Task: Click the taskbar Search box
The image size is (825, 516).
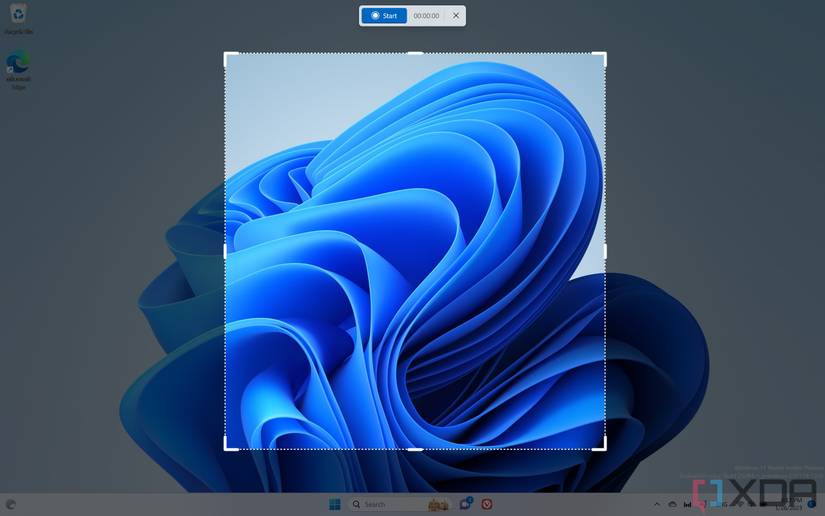Action: click(x=400, y=504)
